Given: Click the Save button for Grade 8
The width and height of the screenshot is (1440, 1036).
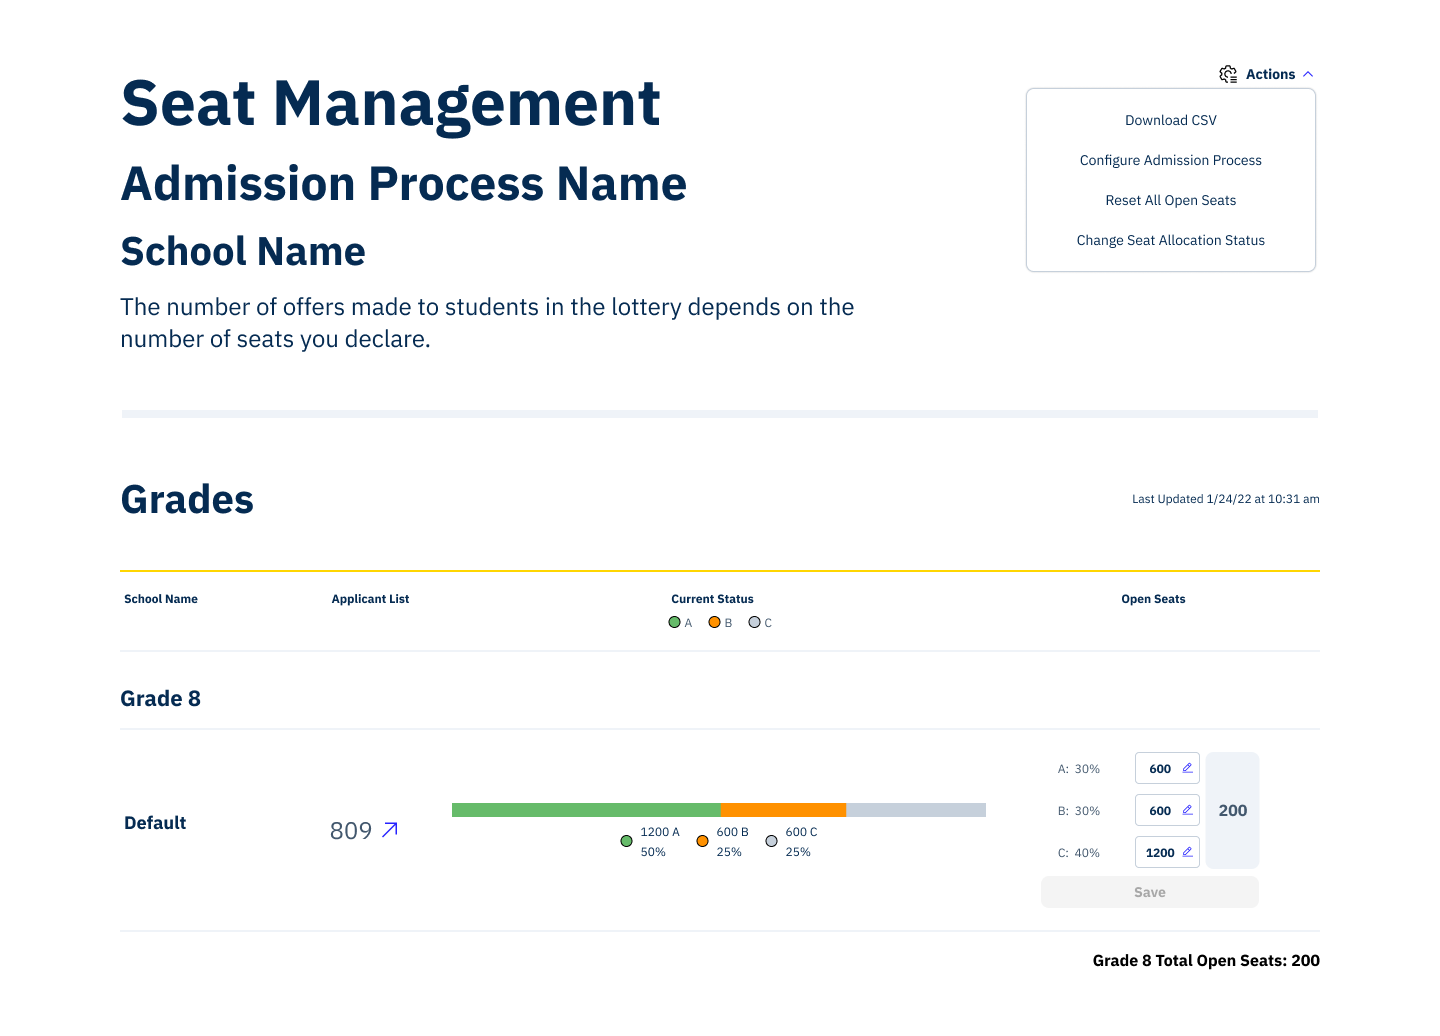Looking at the screenshot, I should (1149, 891).
